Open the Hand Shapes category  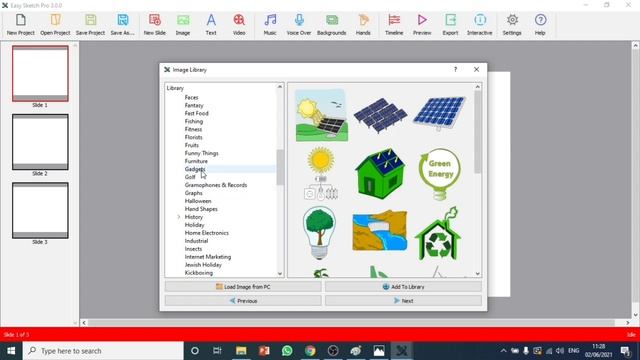coord(201,209)
